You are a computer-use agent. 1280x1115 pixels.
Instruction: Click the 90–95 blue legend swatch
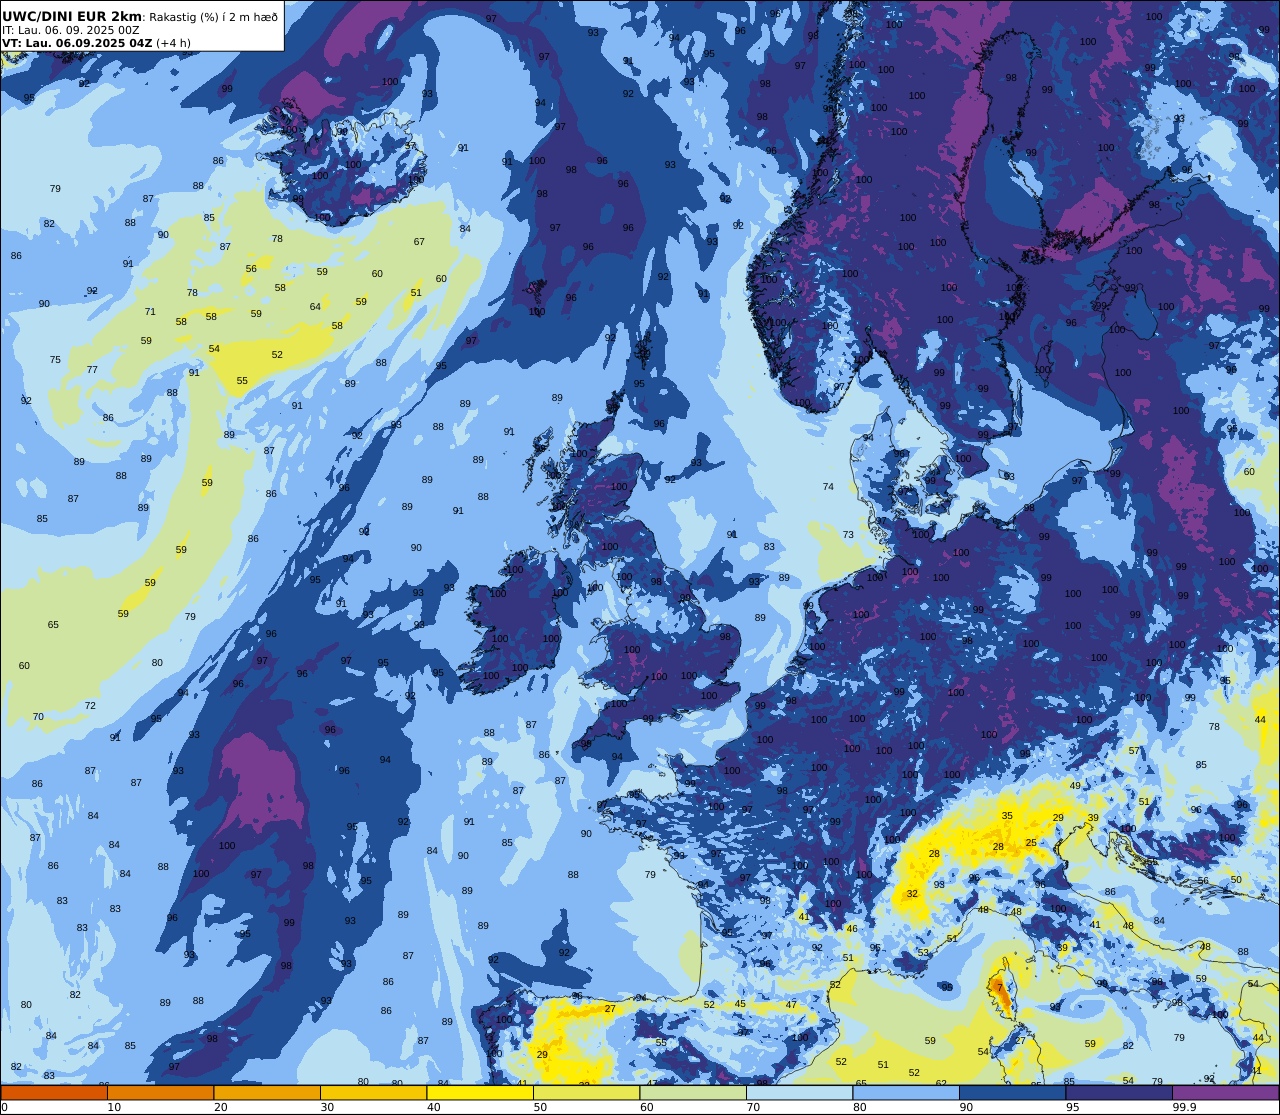pyautogui.click(x=1013, y=1092)
